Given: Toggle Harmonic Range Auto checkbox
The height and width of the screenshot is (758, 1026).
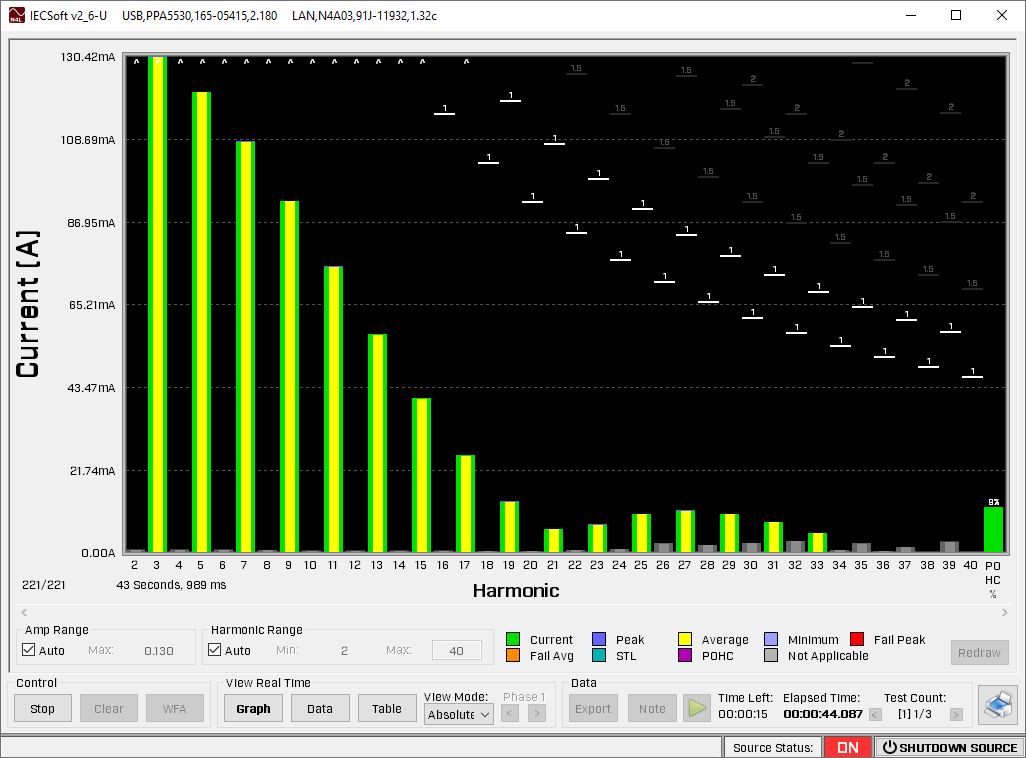Looking at the screenshot, I should (215, 650).
